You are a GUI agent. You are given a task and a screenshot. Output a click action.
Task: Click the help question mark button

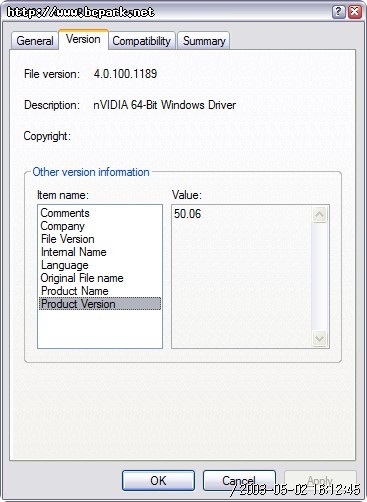click(338, 12)
